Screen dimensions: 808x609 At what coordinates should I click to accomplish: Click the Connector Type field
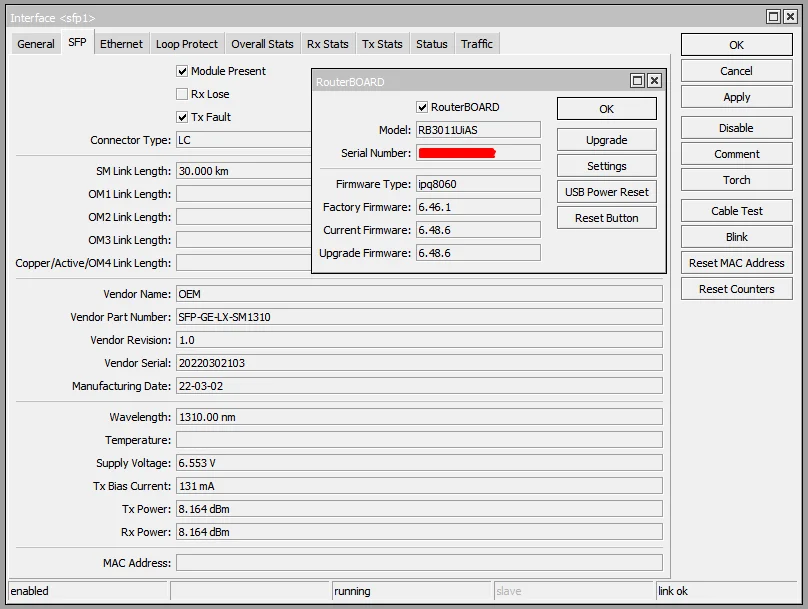pos(244,140)
